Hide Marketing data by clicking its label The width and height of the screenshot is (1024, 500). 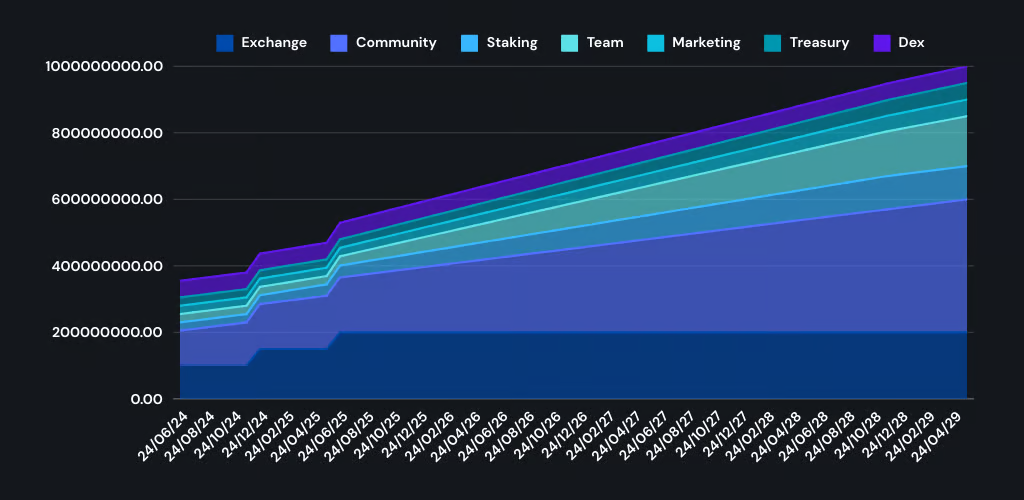point(706,43)
